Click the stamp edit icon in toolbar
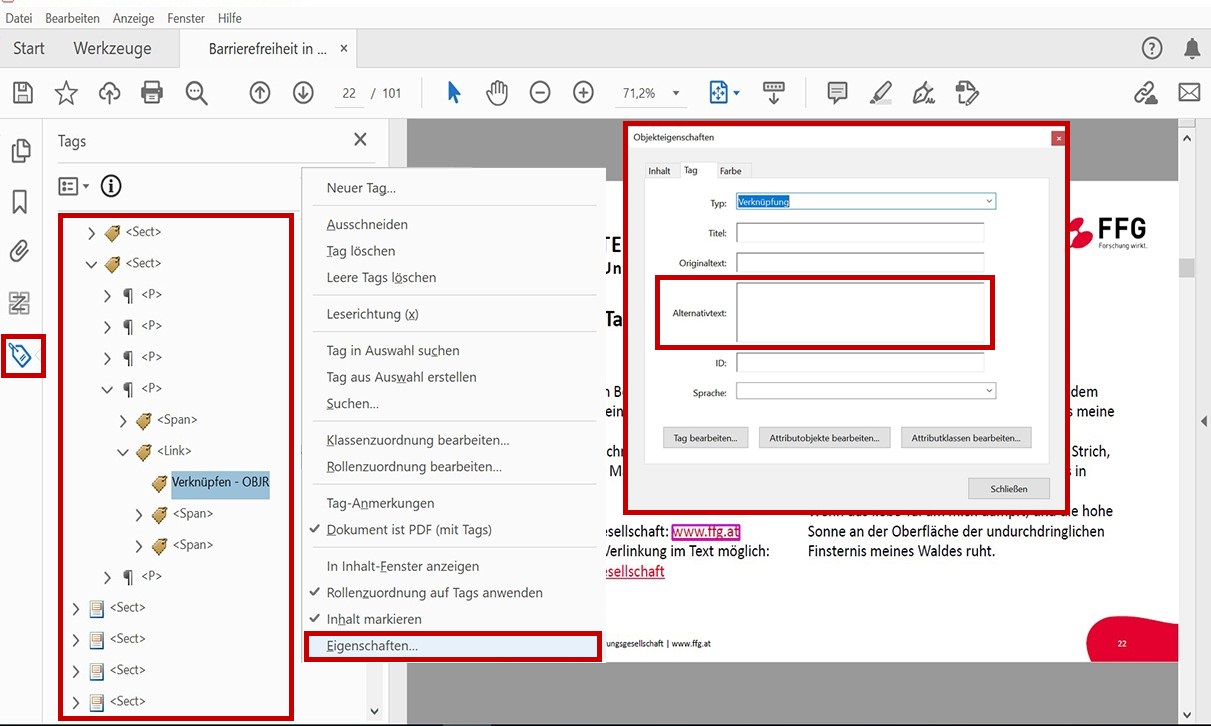This screenshot has height=726, width=1211. [967, 93]
